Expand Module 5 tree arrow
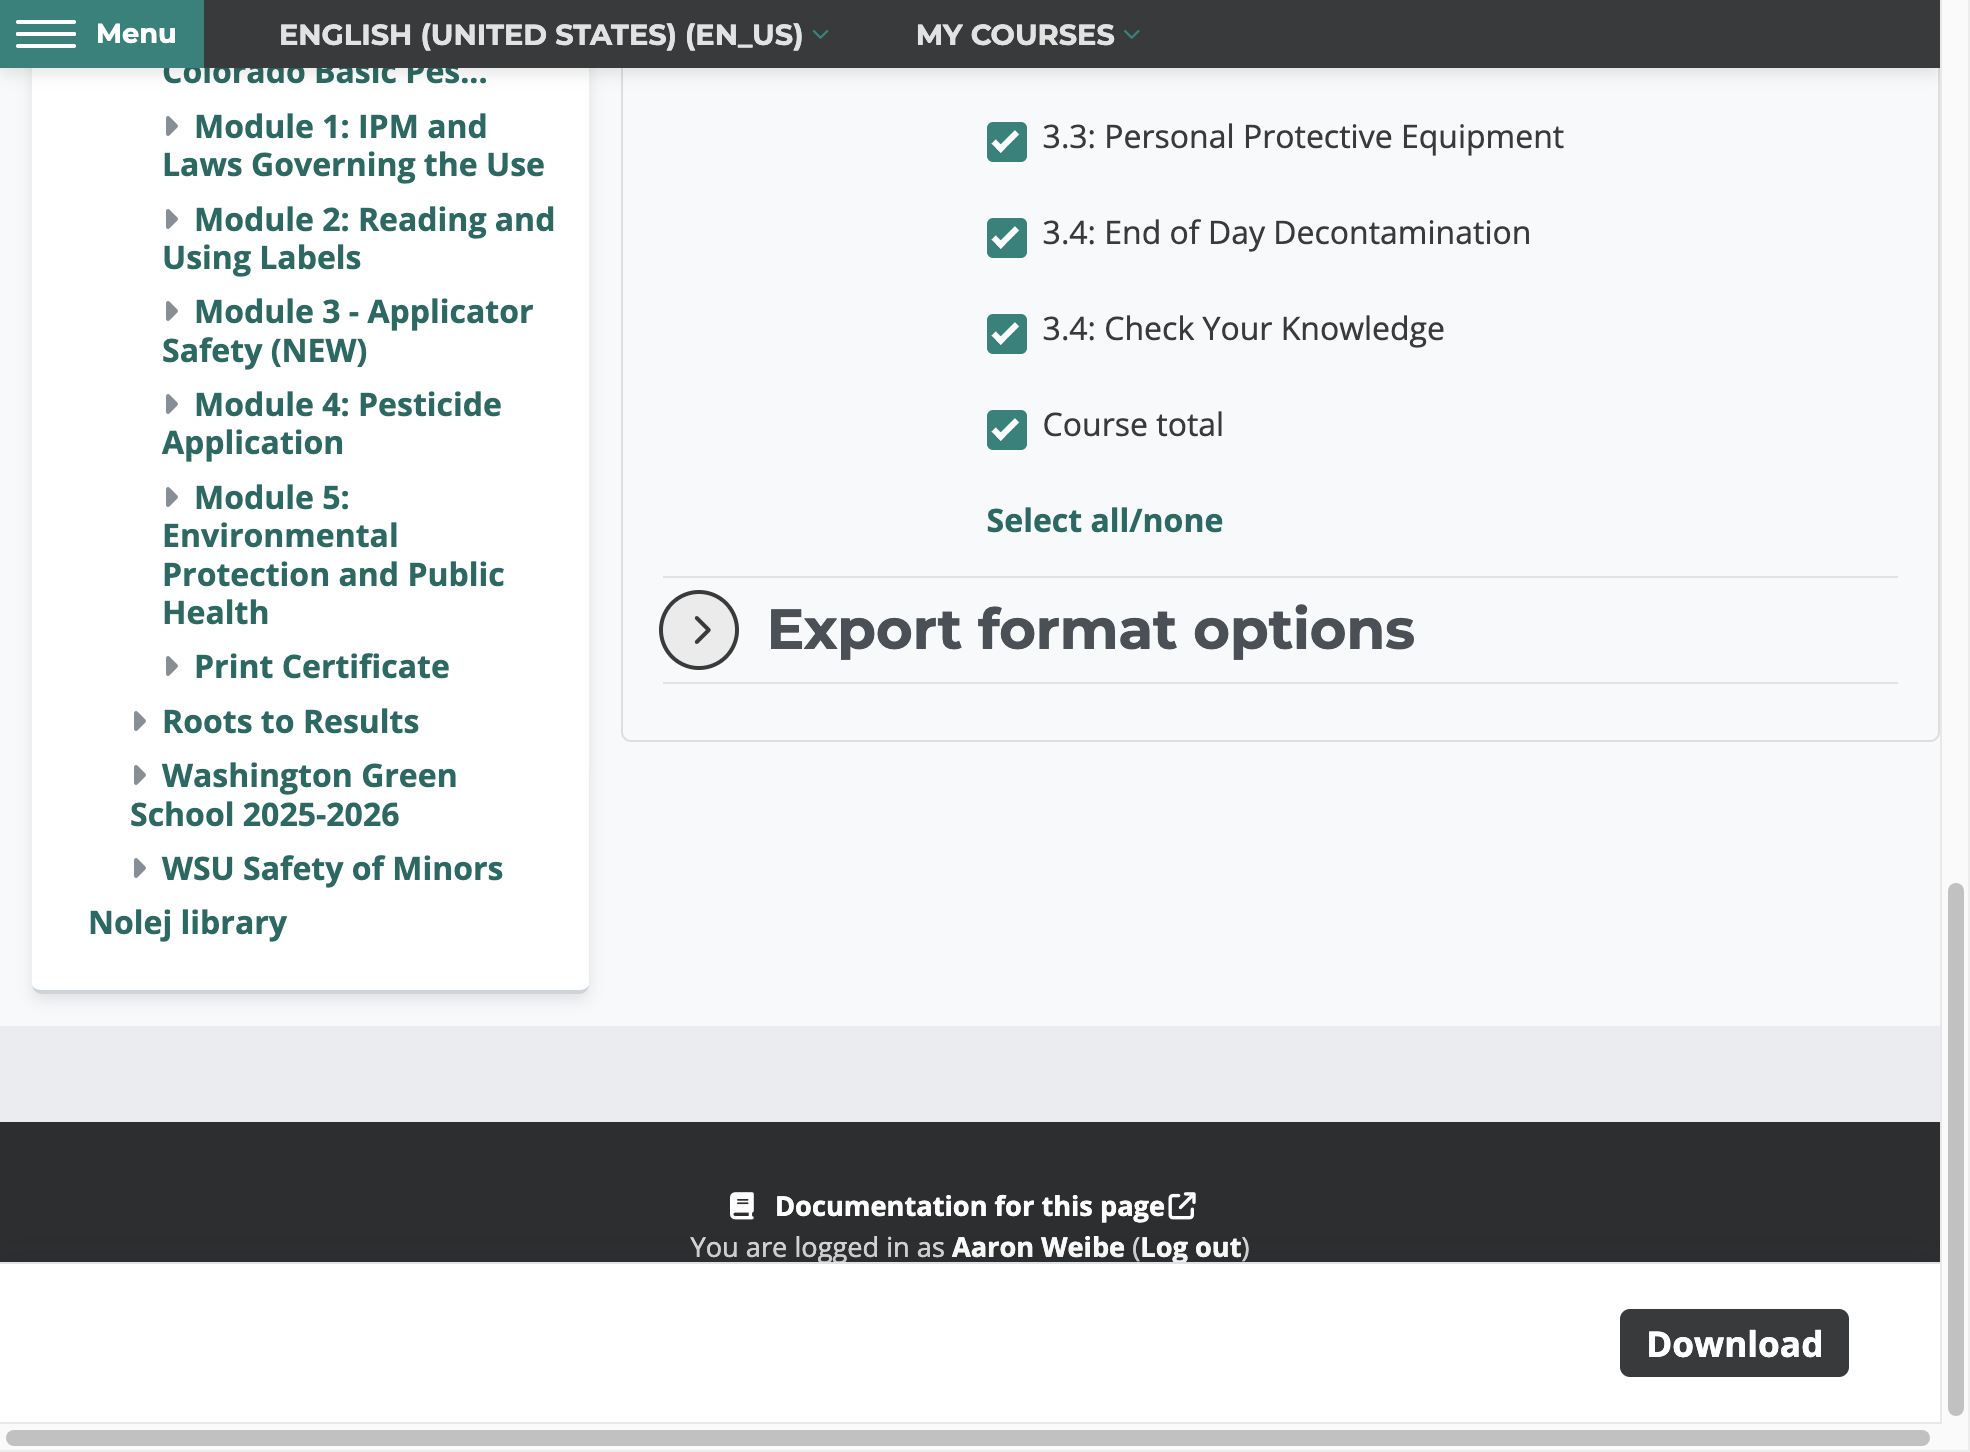 tap(172, 497)
